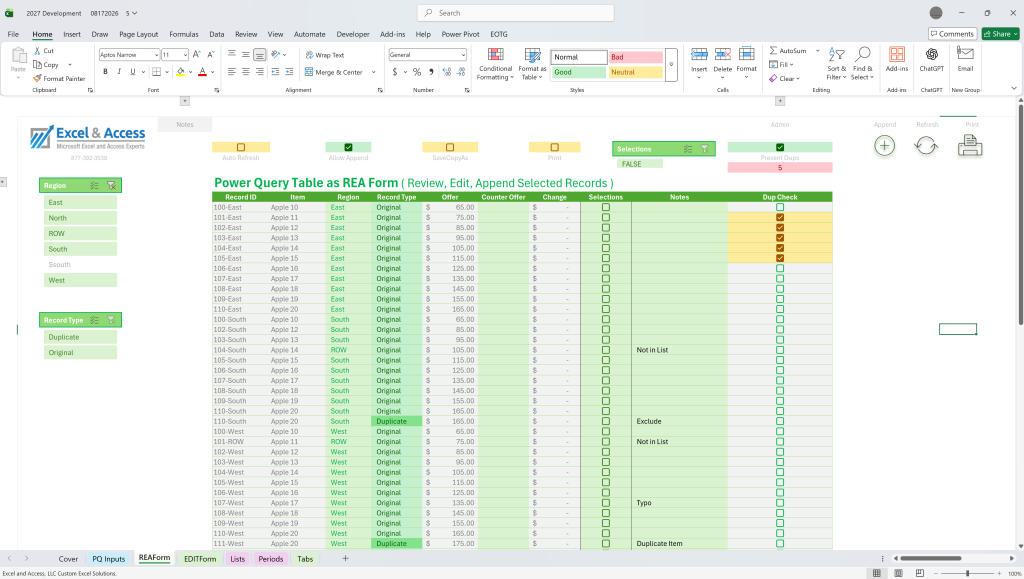Image resolution: width=1024 pixels, height=579 pixels.
Task: Toggle the yellow Print checkbox
Action: tap(554, 148)
